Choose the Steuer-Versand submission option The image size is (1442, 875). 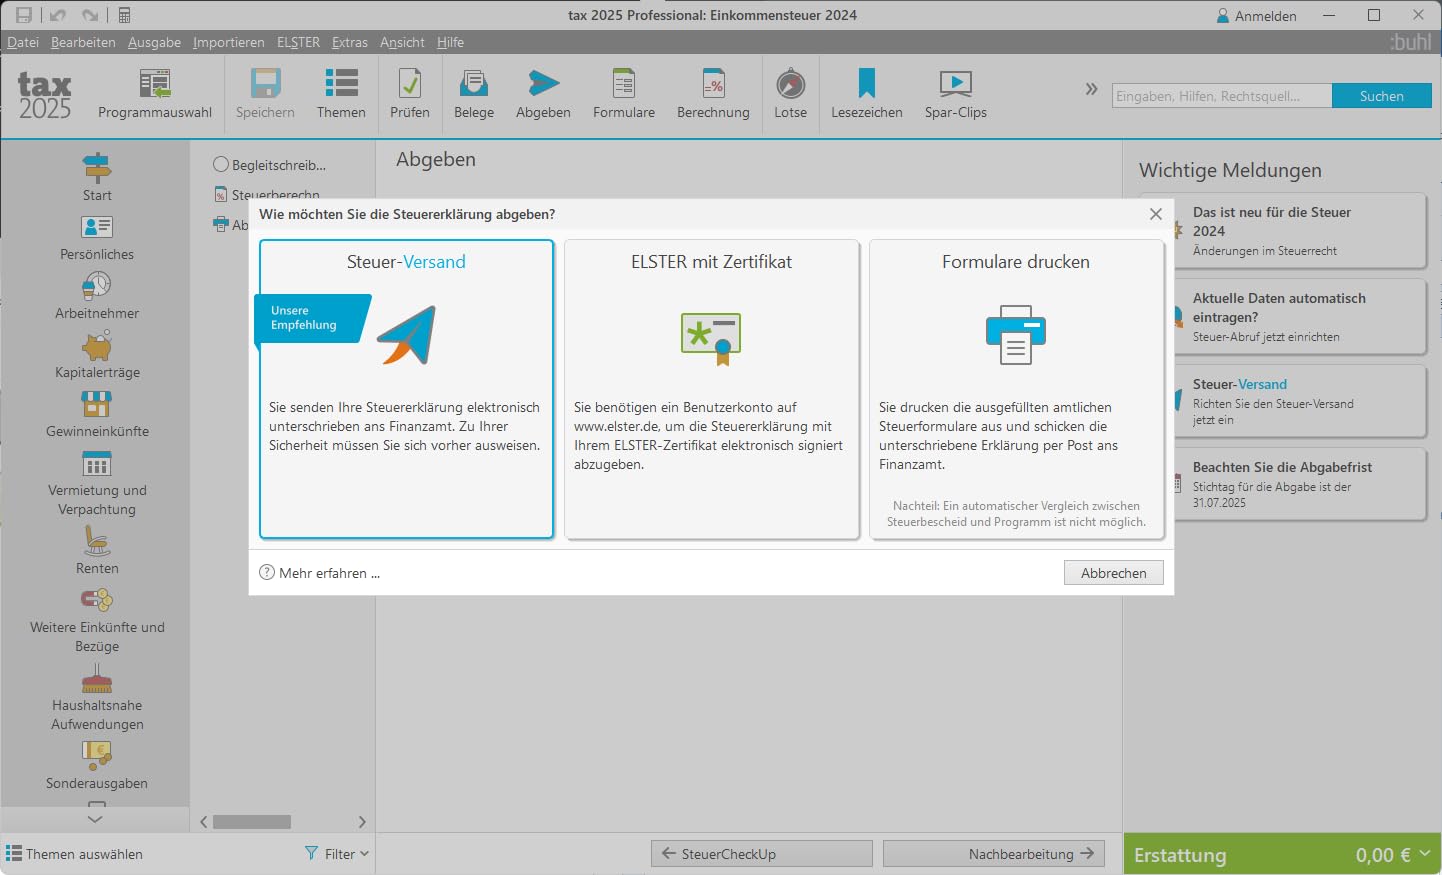406,389
